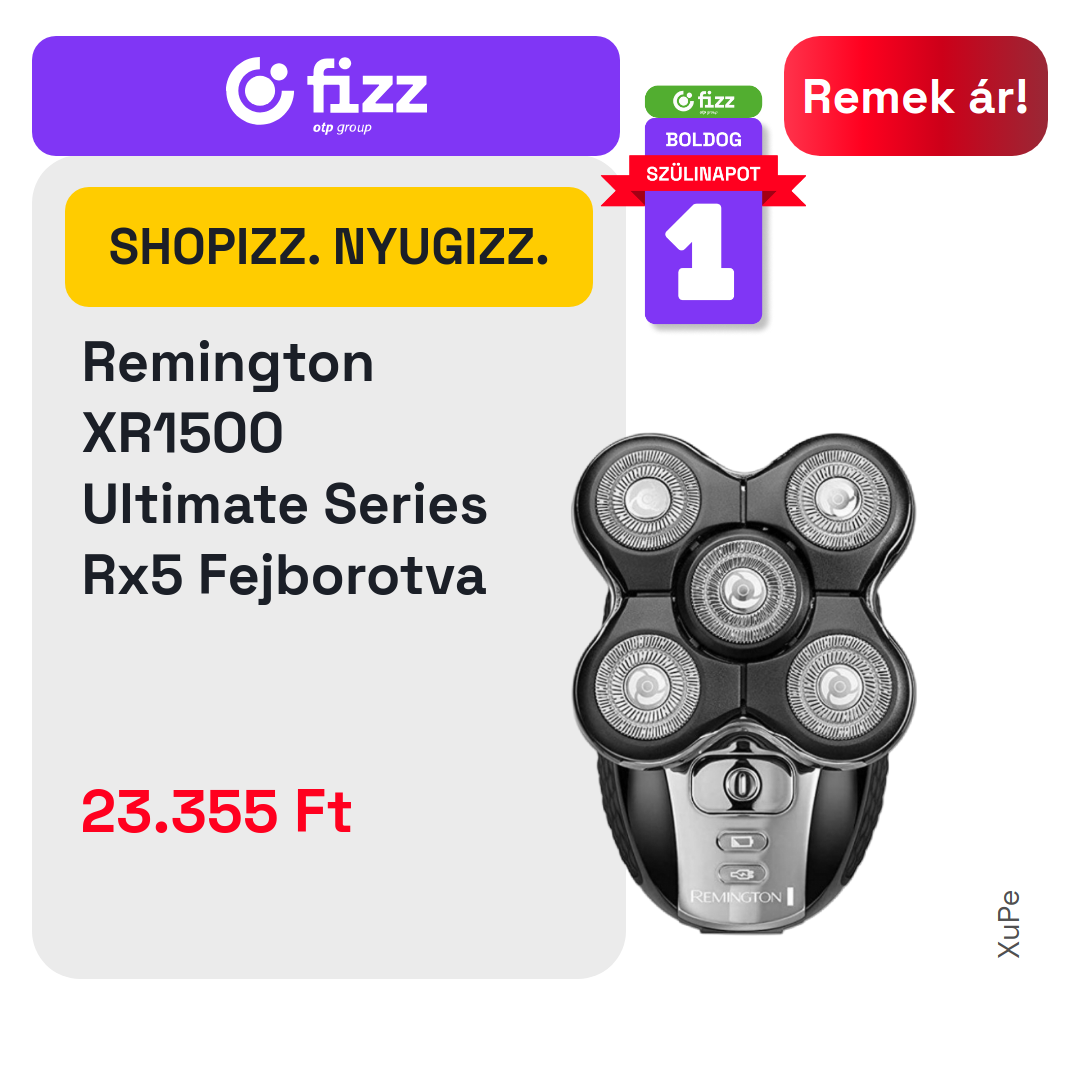Click the fizz otp group logo

(326, 94)
